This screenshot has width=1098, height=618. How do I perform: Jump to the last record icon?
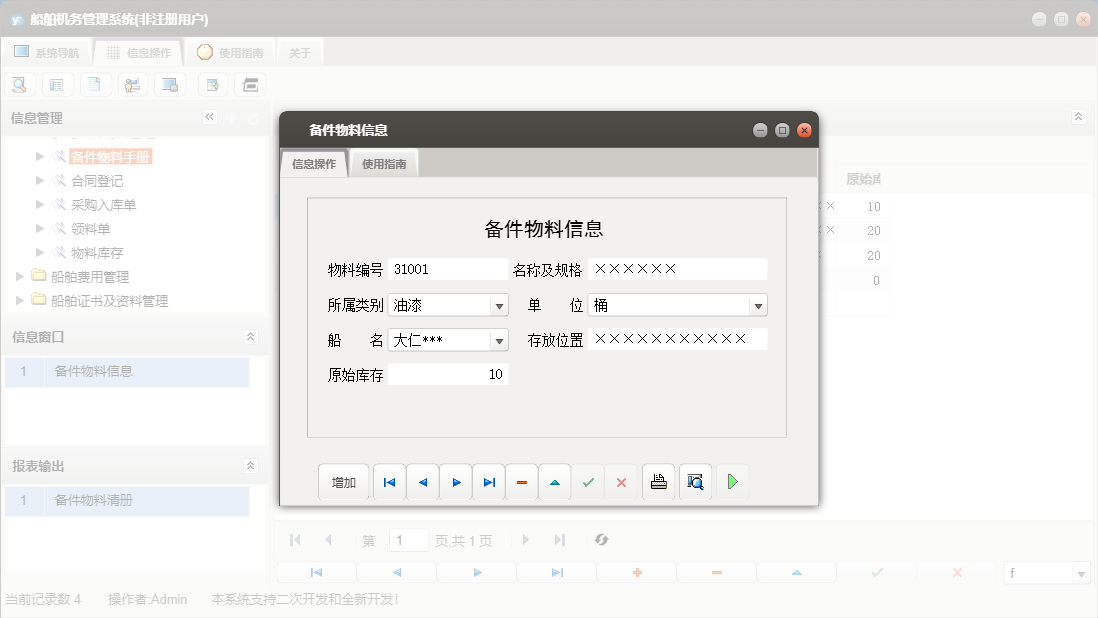488,481
